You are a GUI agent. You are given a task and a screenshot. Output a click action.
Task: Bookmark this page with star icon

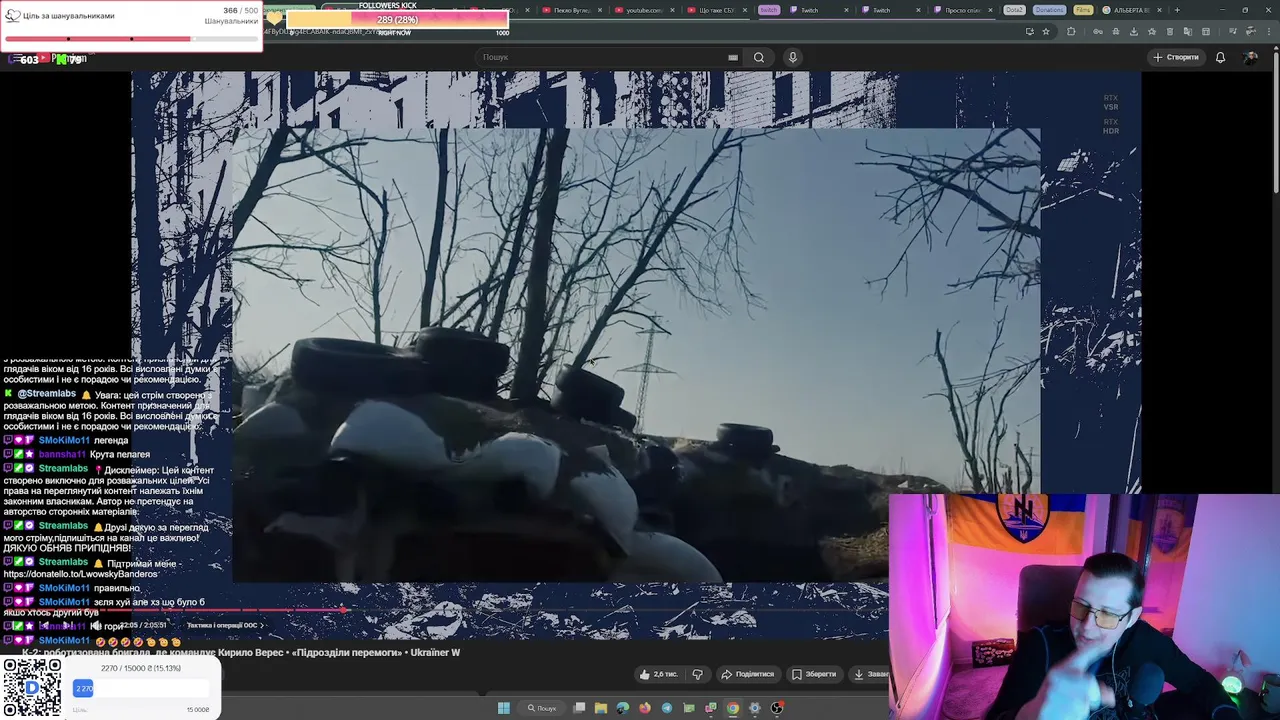[1046, 31]
